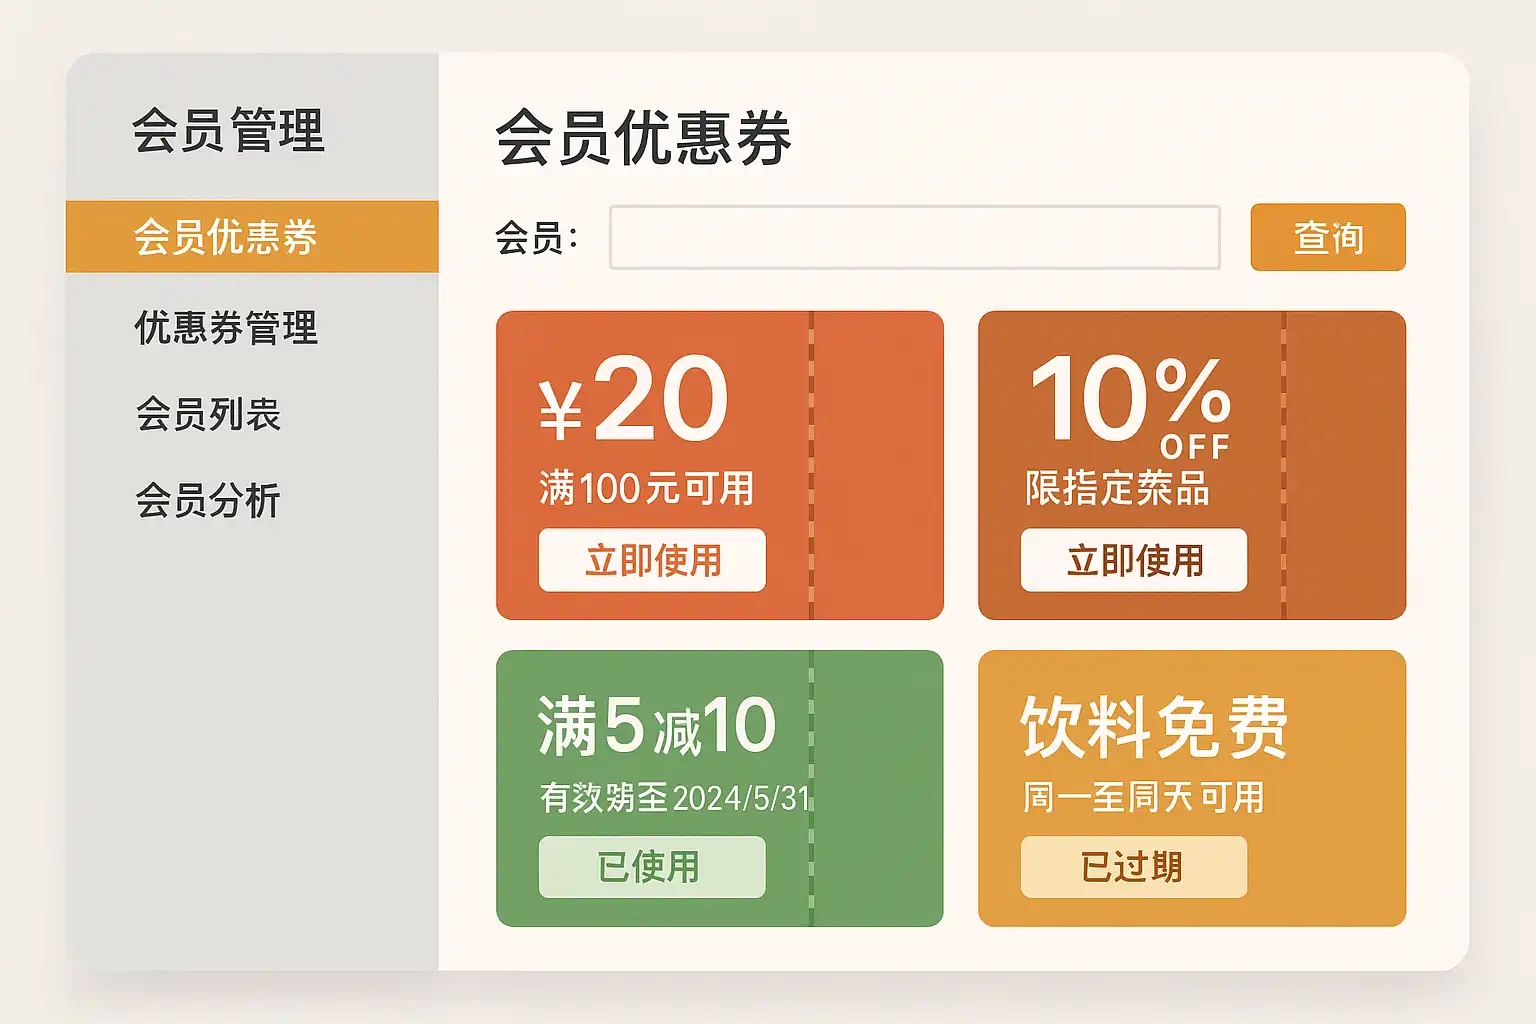Go to 会员列表 in the sidebar

click(208, 414)
